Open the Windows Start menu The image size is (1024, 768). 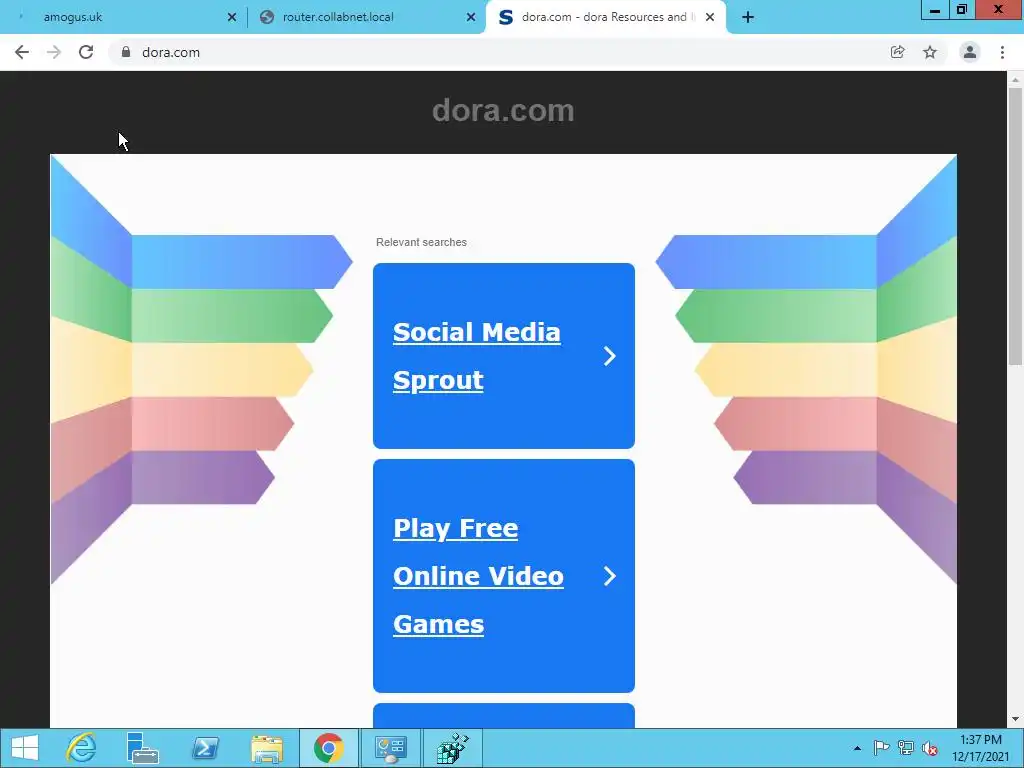[25, 748]
